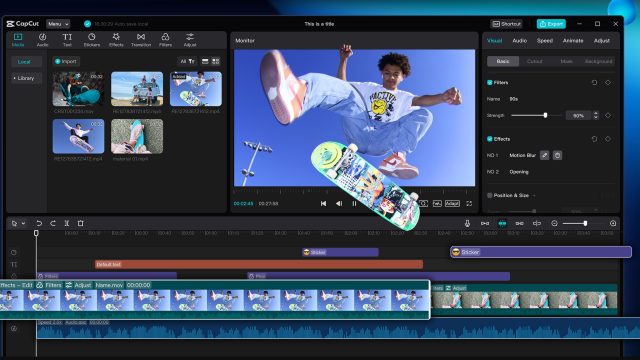This screenshot has width=640, height=360.
Task: Switch to the Animate tab
Action: click(x=573, y=40)
